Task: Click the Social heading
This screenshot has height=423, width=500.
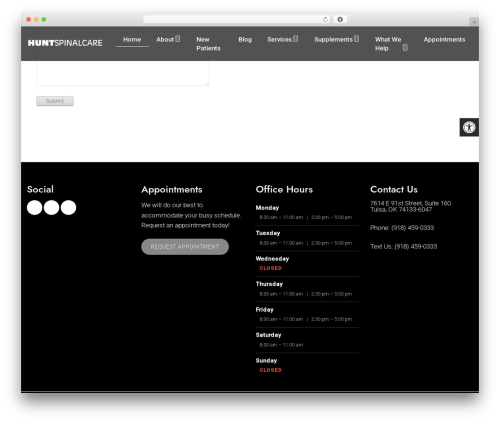Action: (40, 189)
